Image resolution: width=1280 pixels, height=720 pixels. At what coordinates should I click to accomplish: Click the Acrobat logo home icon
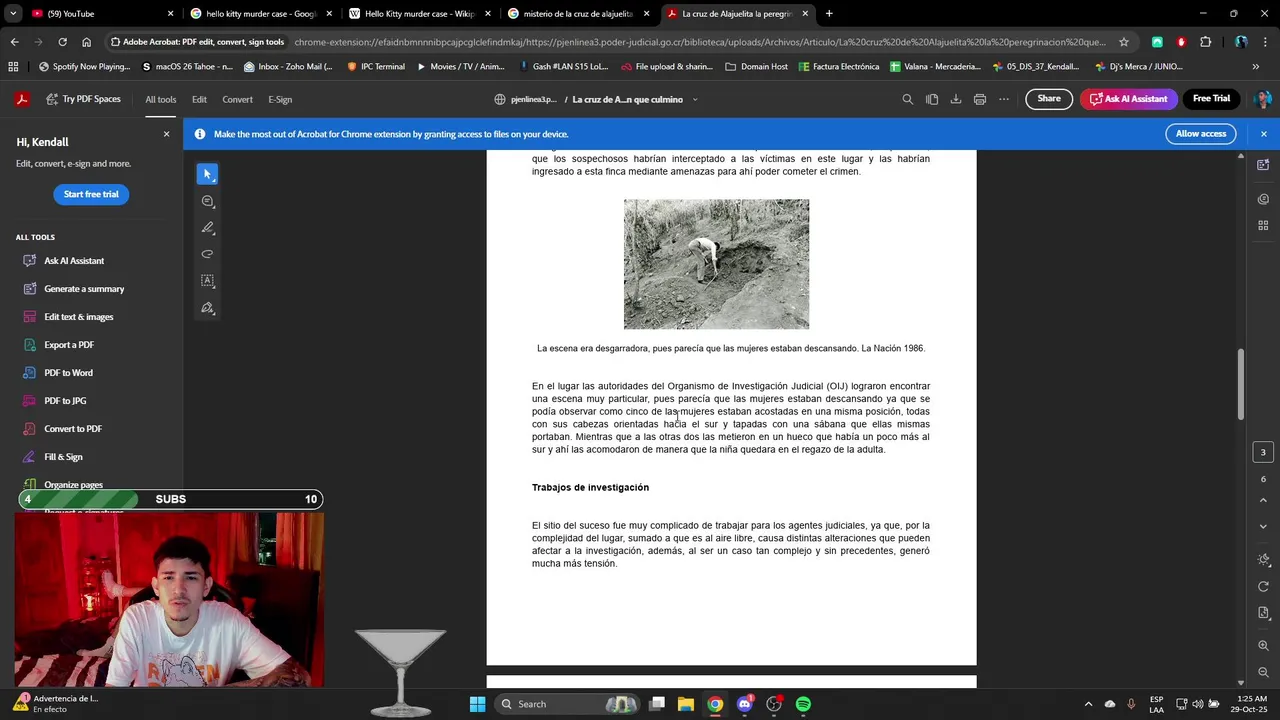click(21, 99)
